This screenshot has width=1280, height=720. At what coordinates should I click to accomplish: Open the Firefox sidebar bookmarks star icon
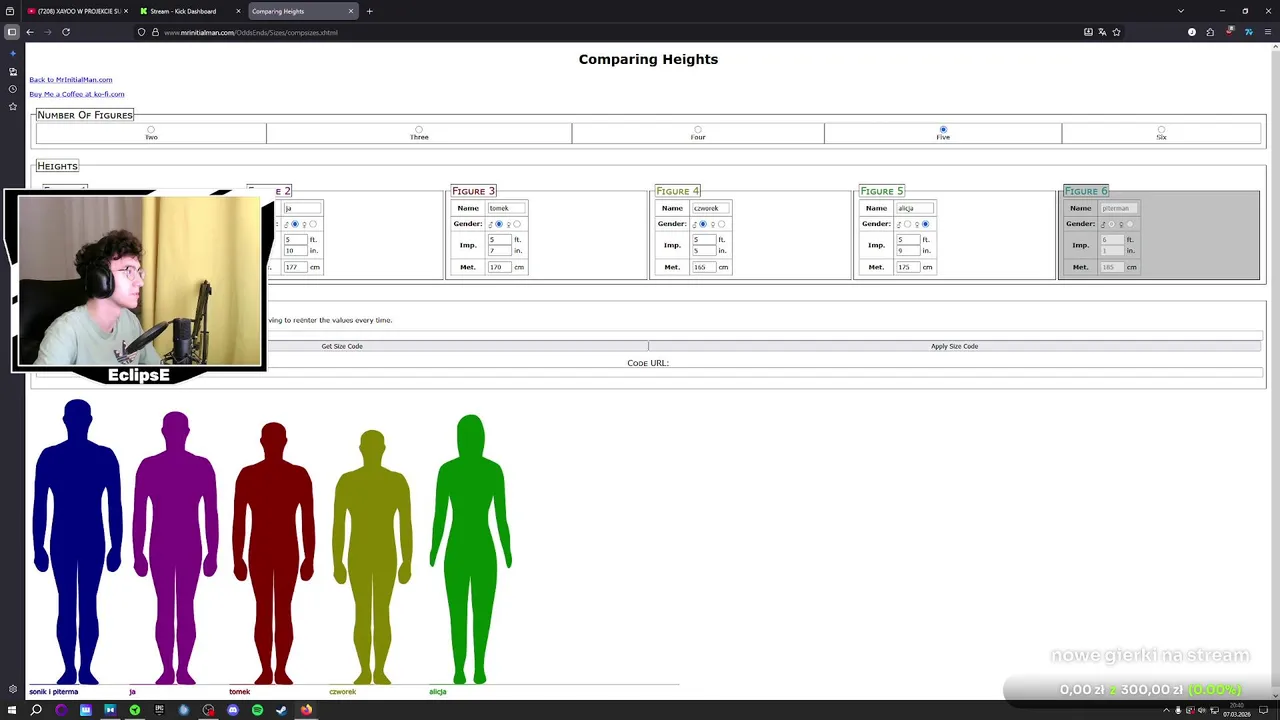(12, 106)
